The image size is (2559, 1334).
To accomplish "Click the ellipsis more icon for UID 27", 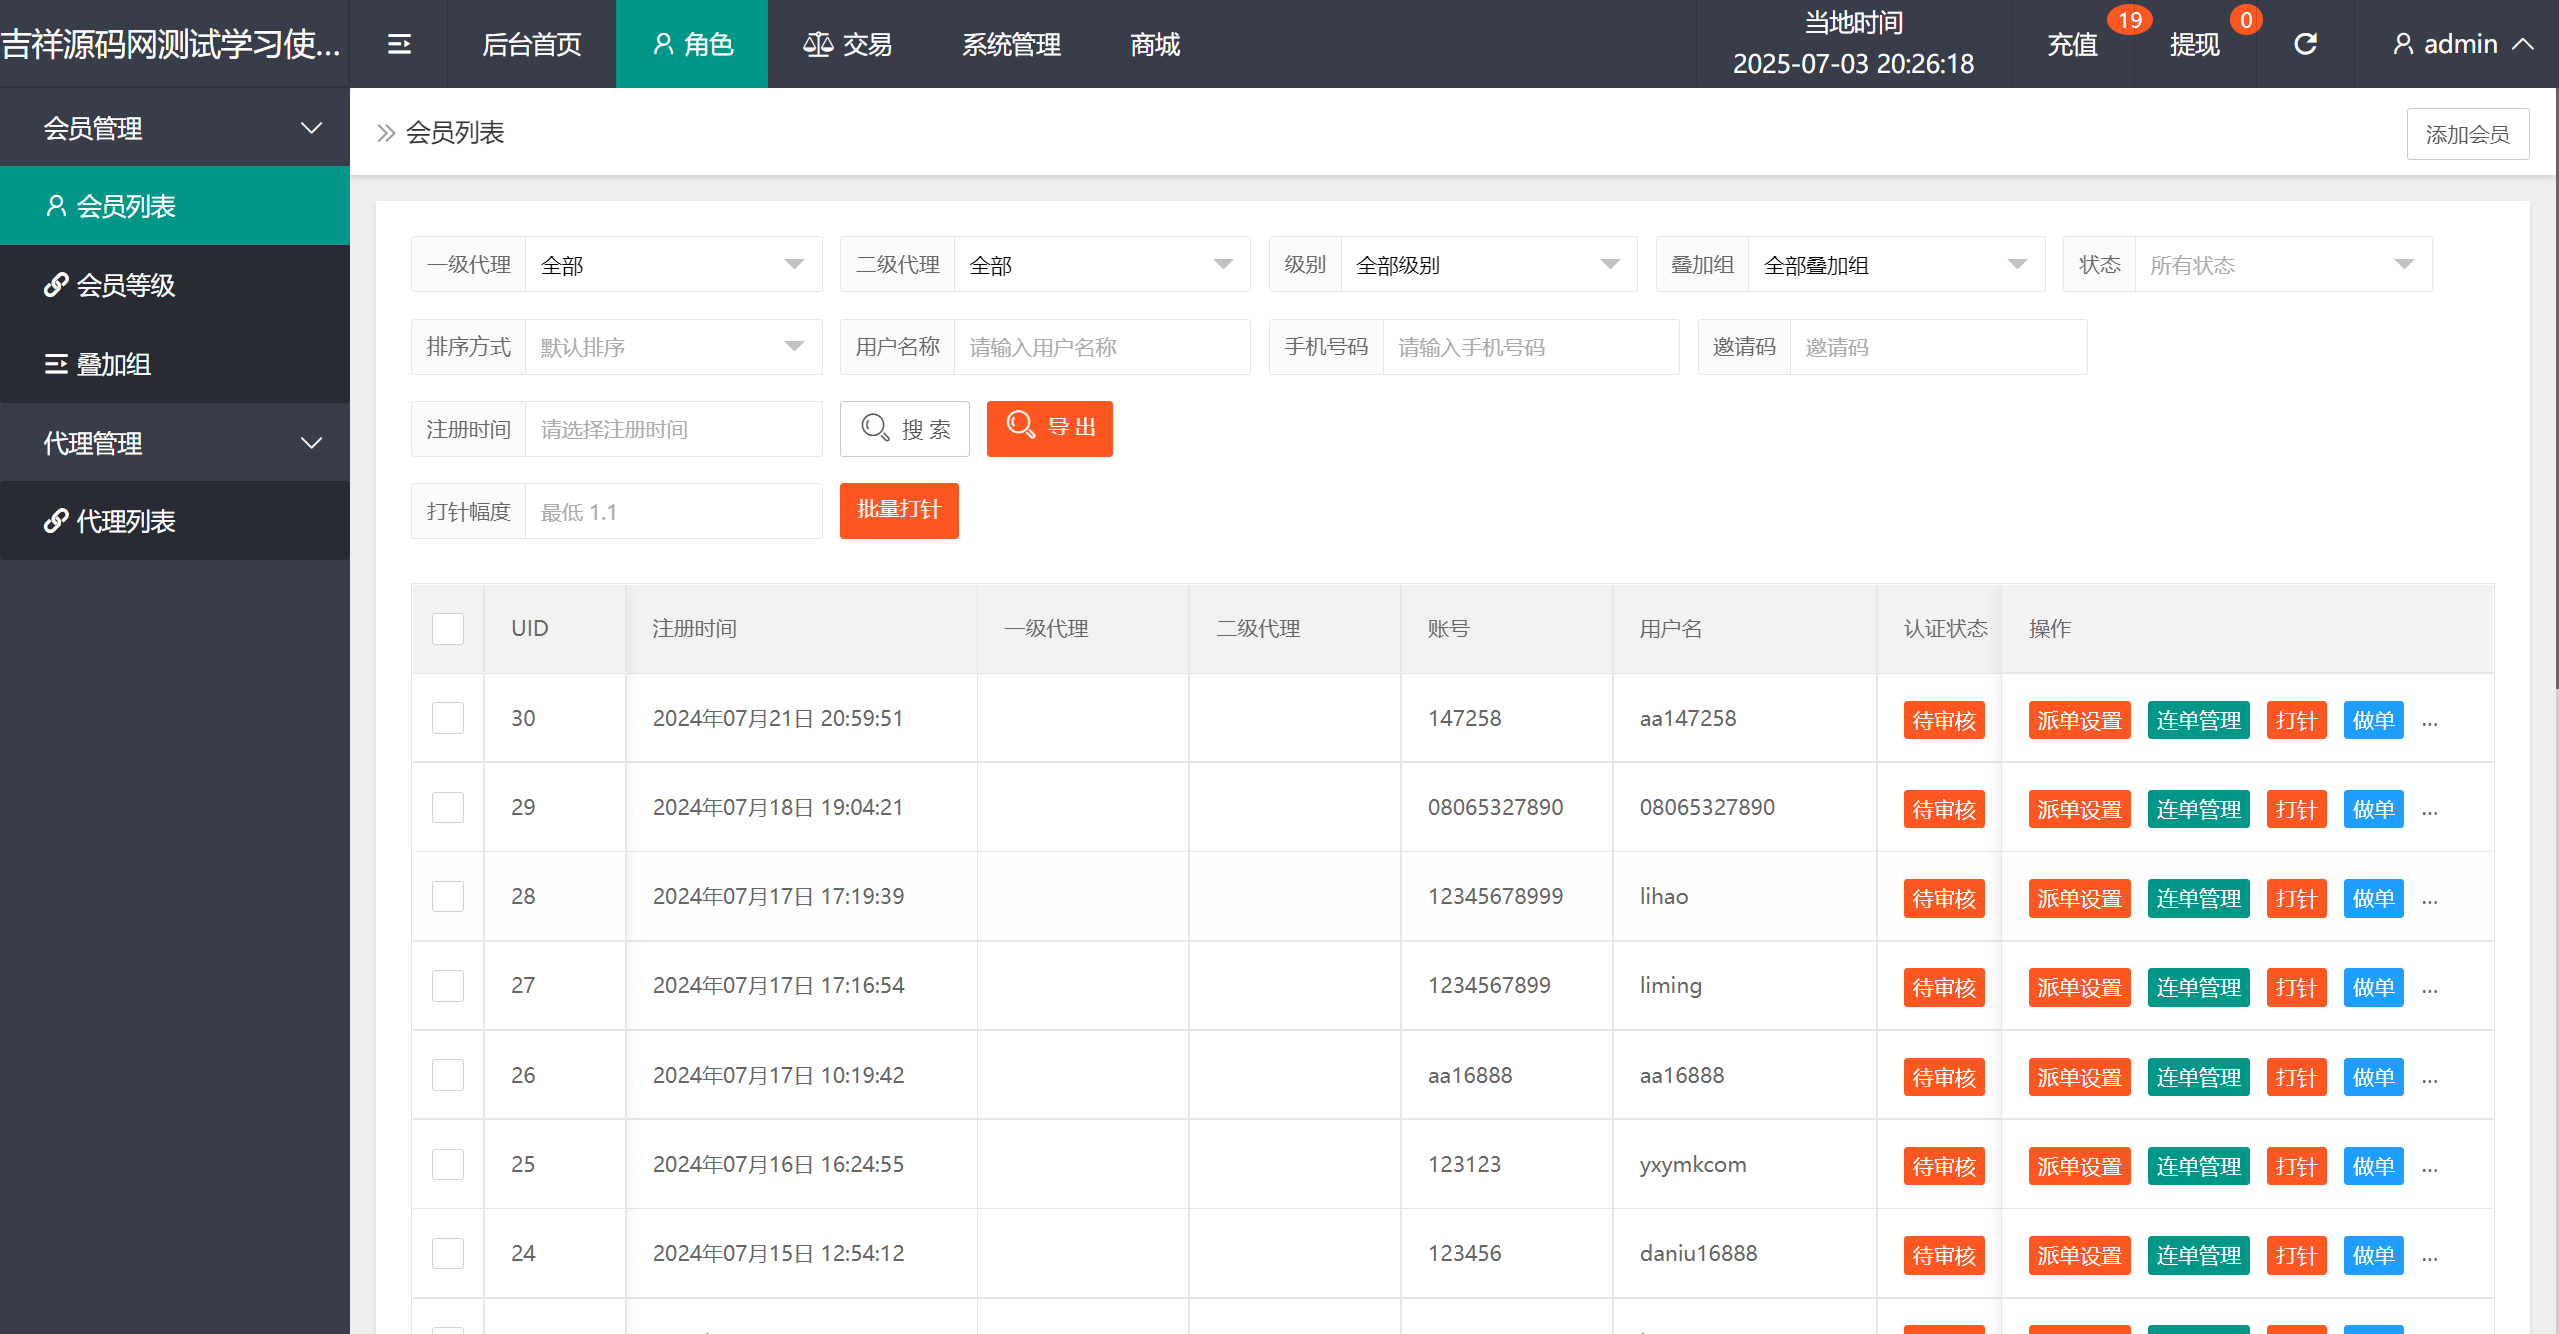I will pyautogui.click(x=2430, y=989).
